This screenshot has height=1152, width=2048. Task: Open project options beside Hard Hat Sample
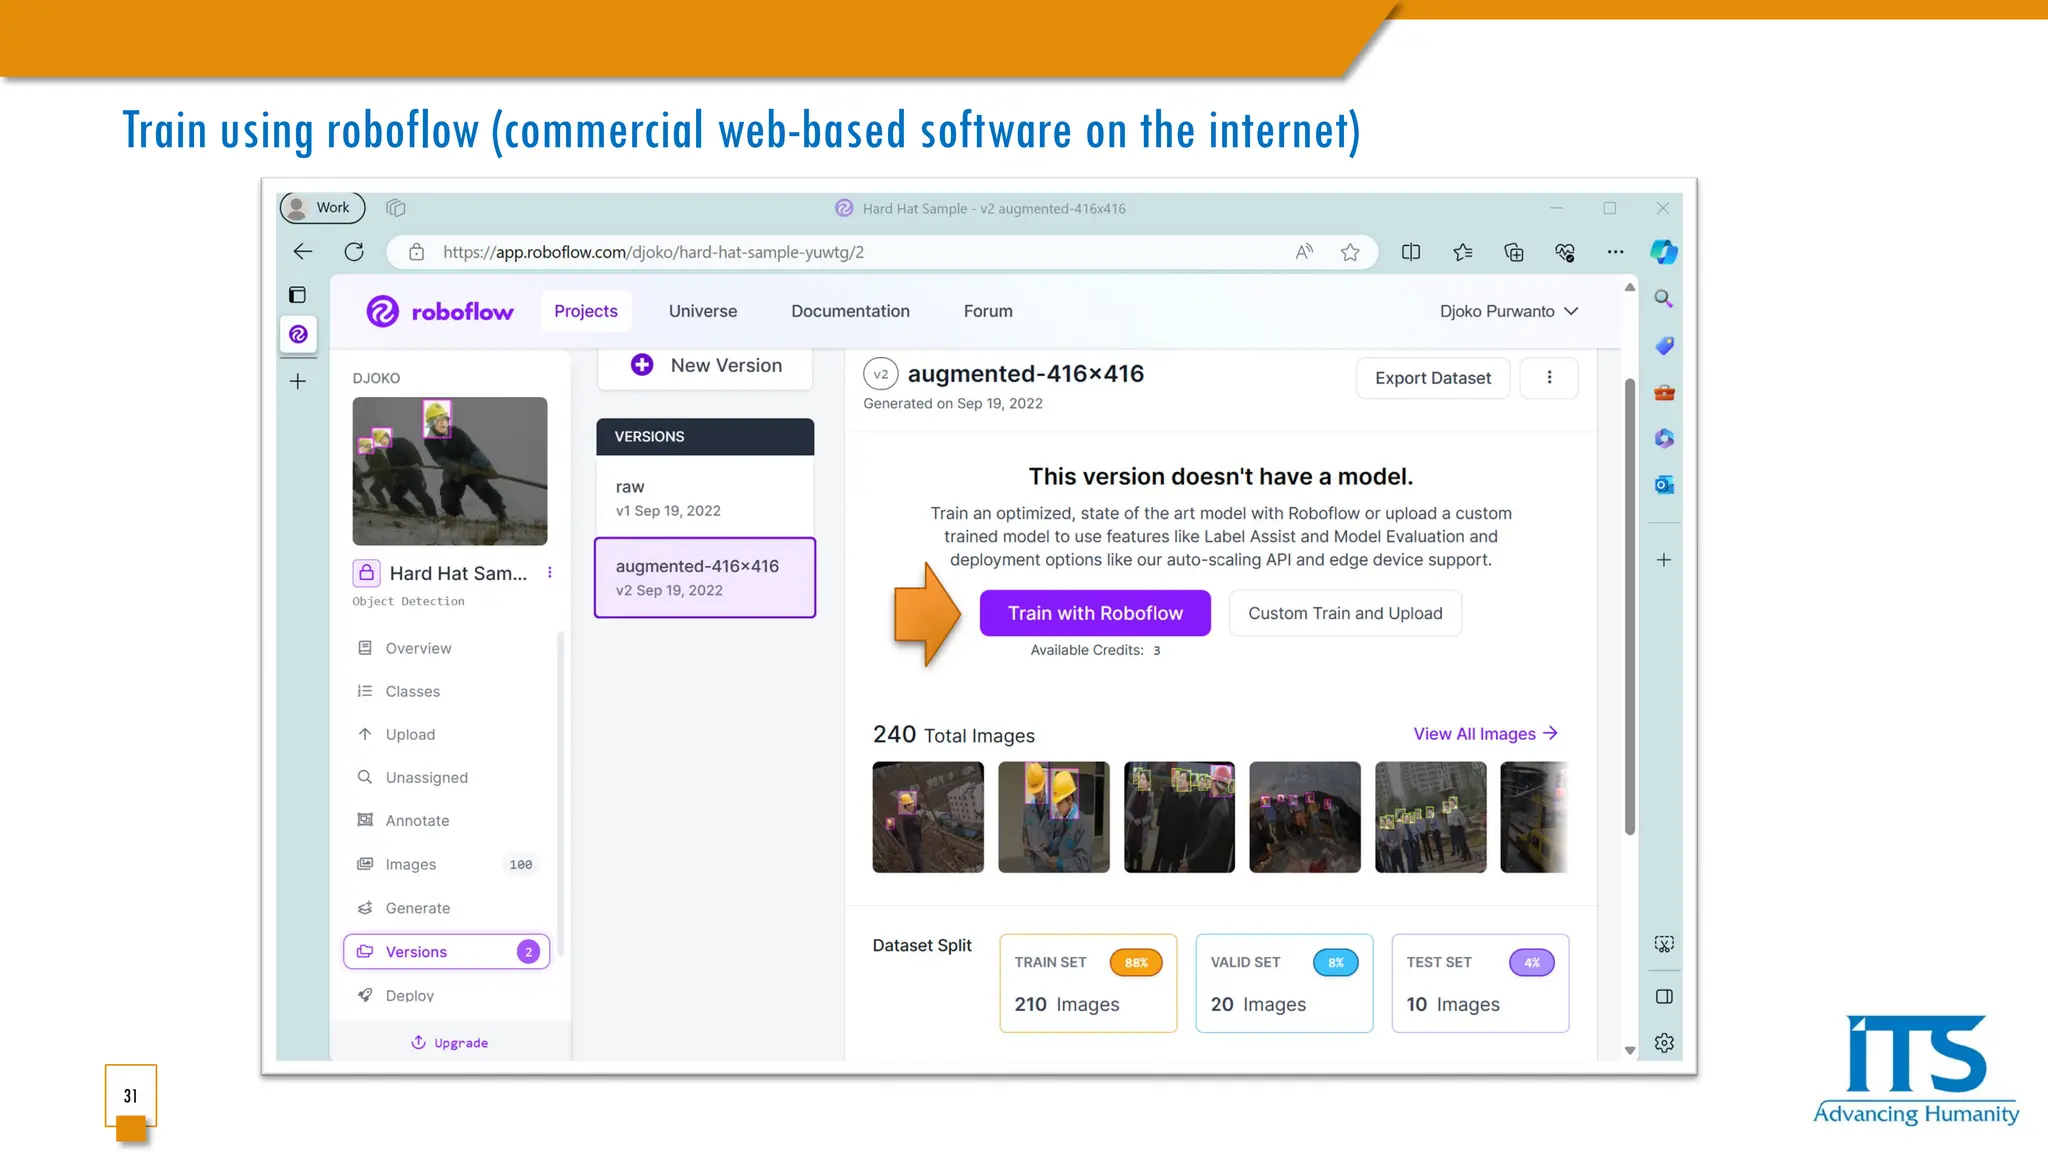click(x=549, y=573)
